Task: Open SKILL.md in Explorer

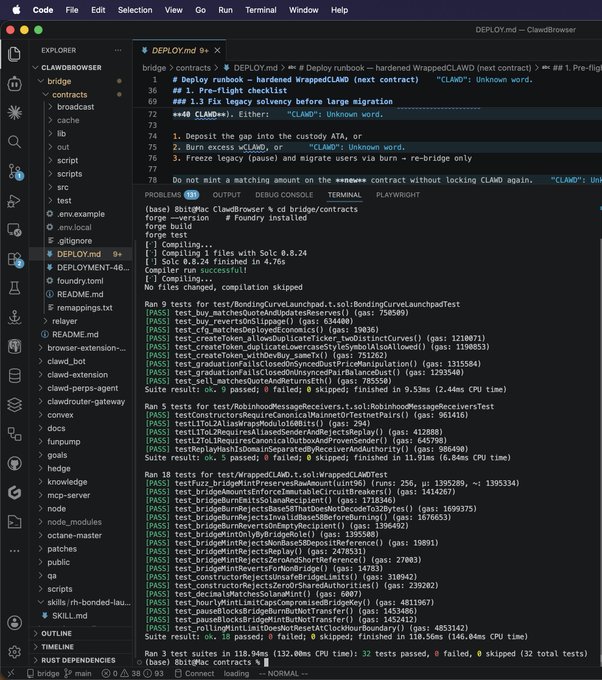Action: click(x=69, y=616)
